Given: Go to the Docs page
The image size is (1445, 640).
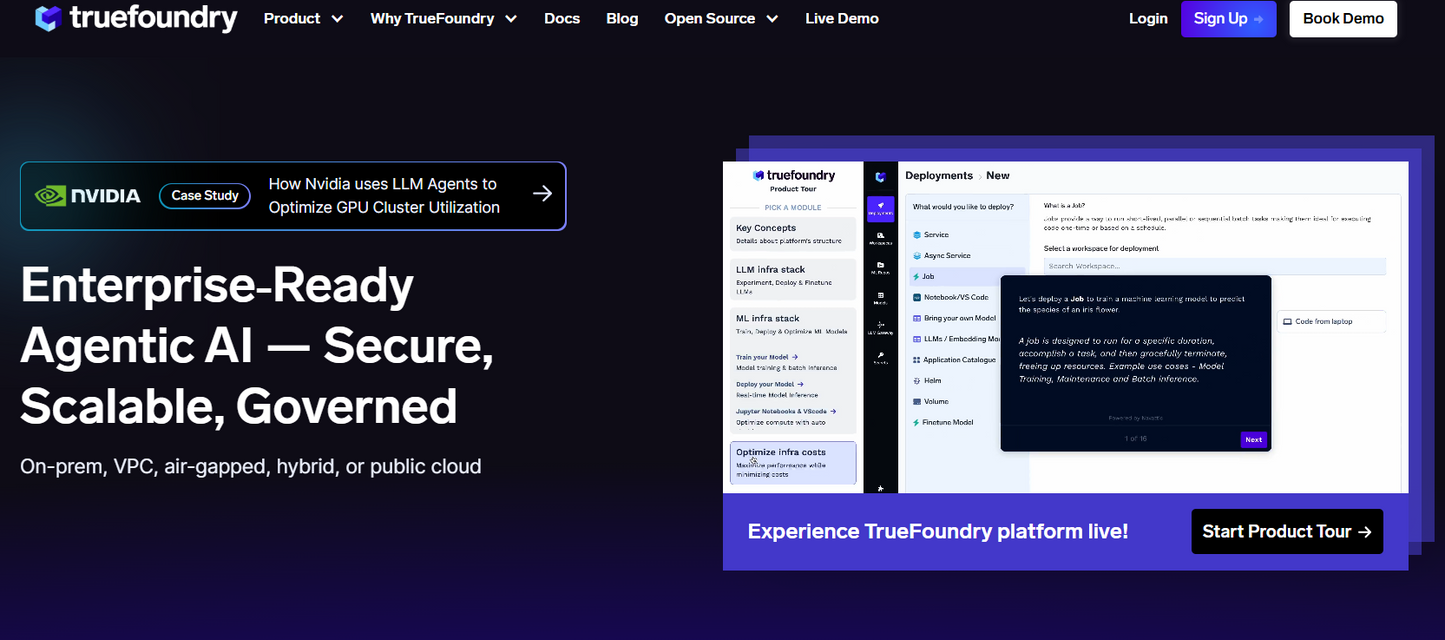Looking at the screenshot, I should (x=562, y=18).
